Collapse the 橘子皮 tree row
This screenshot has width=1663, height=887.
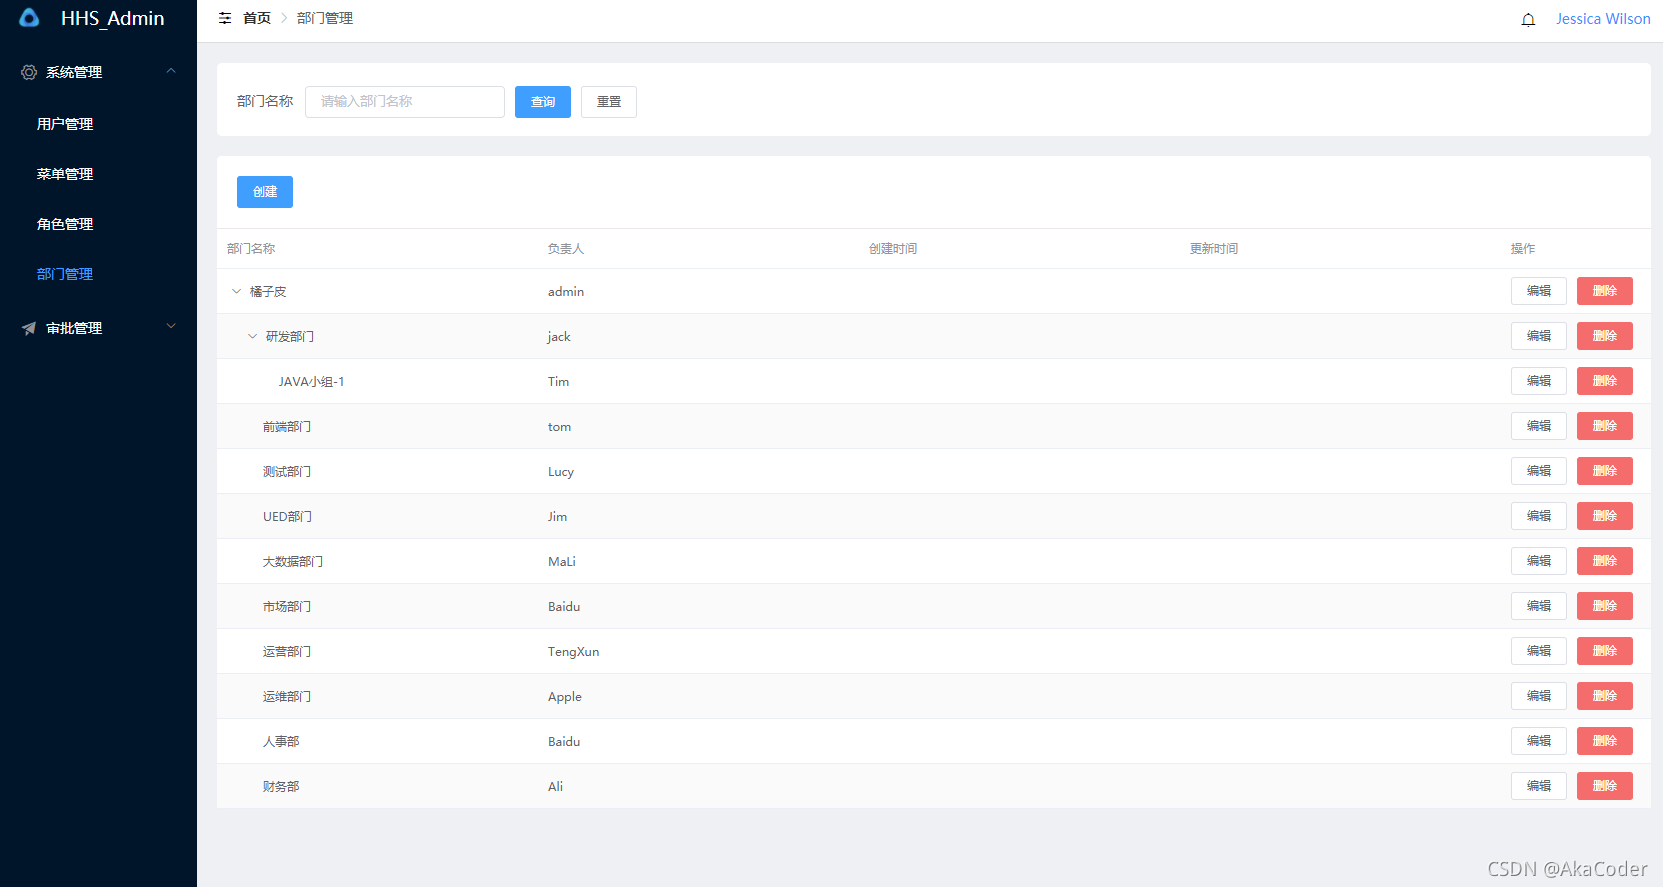[237, 291]
